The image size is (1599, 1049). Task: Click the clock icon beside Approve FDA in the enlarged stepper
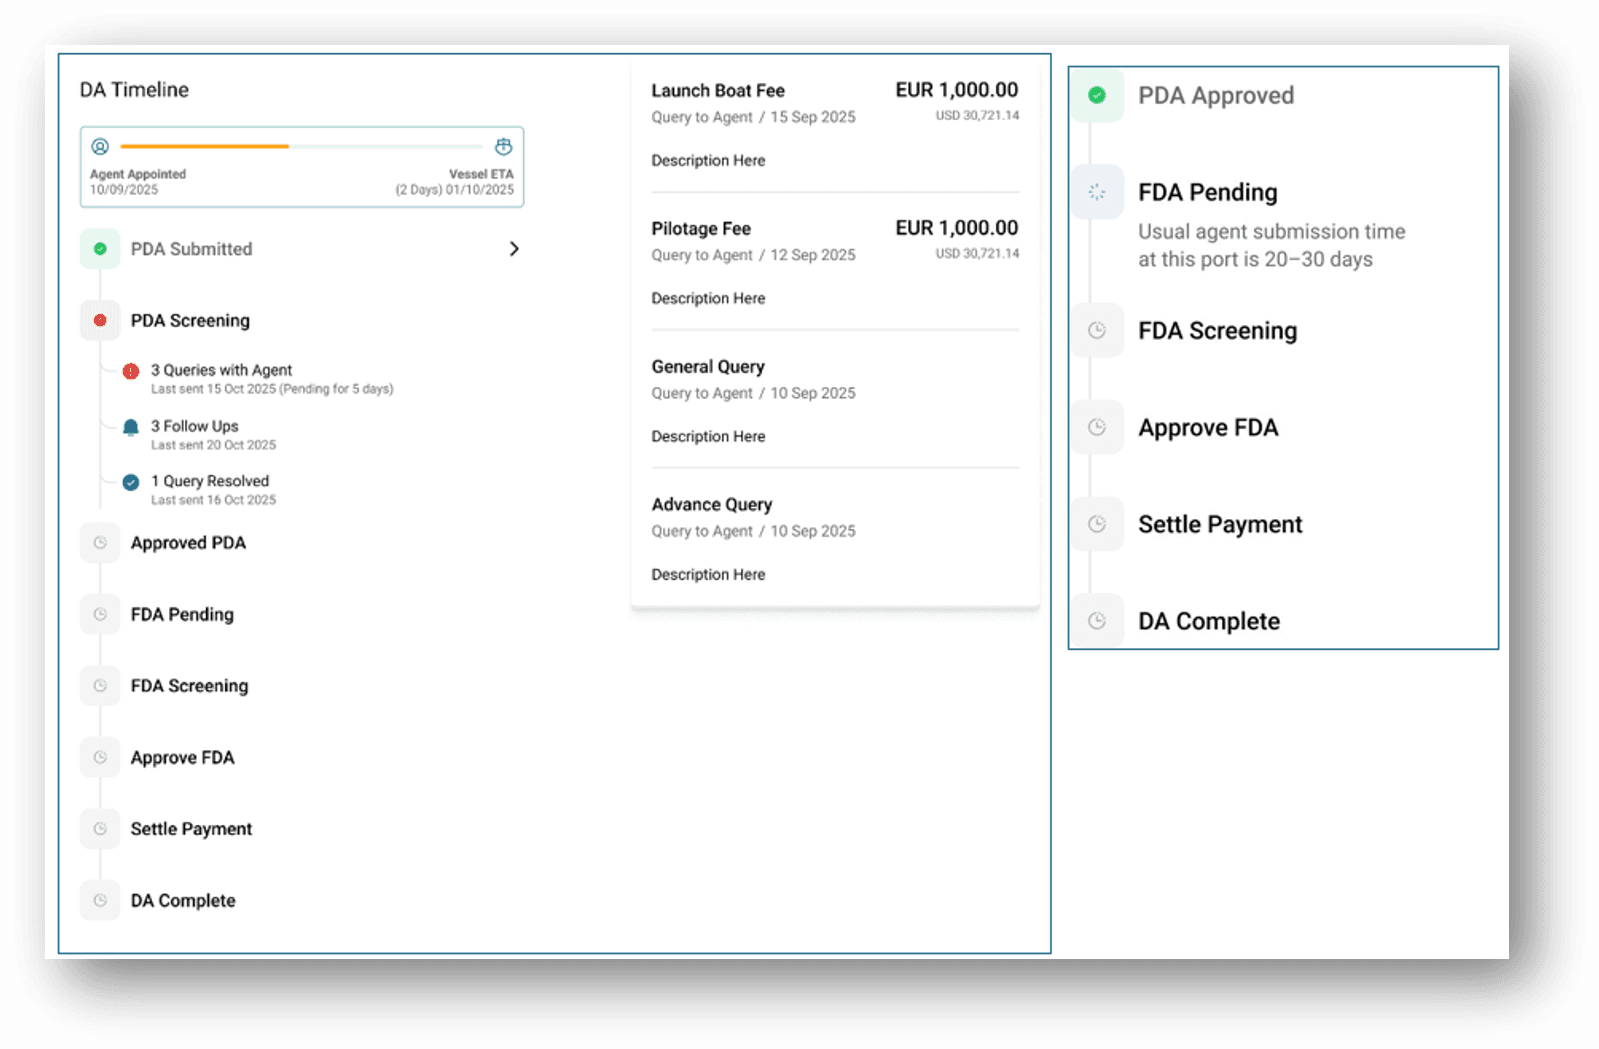(1097, 428)
